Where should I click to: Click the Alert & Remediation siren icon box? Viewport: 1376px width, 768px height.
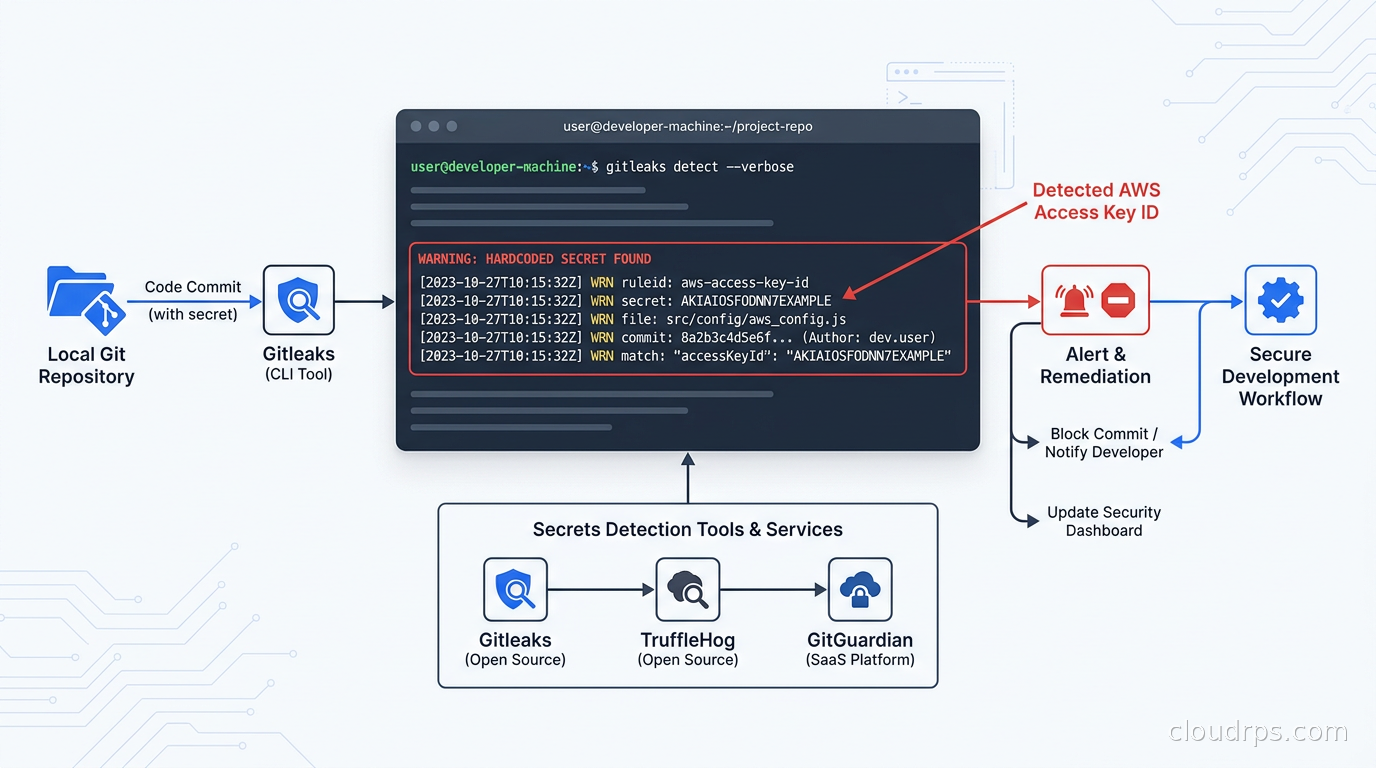1095,300
